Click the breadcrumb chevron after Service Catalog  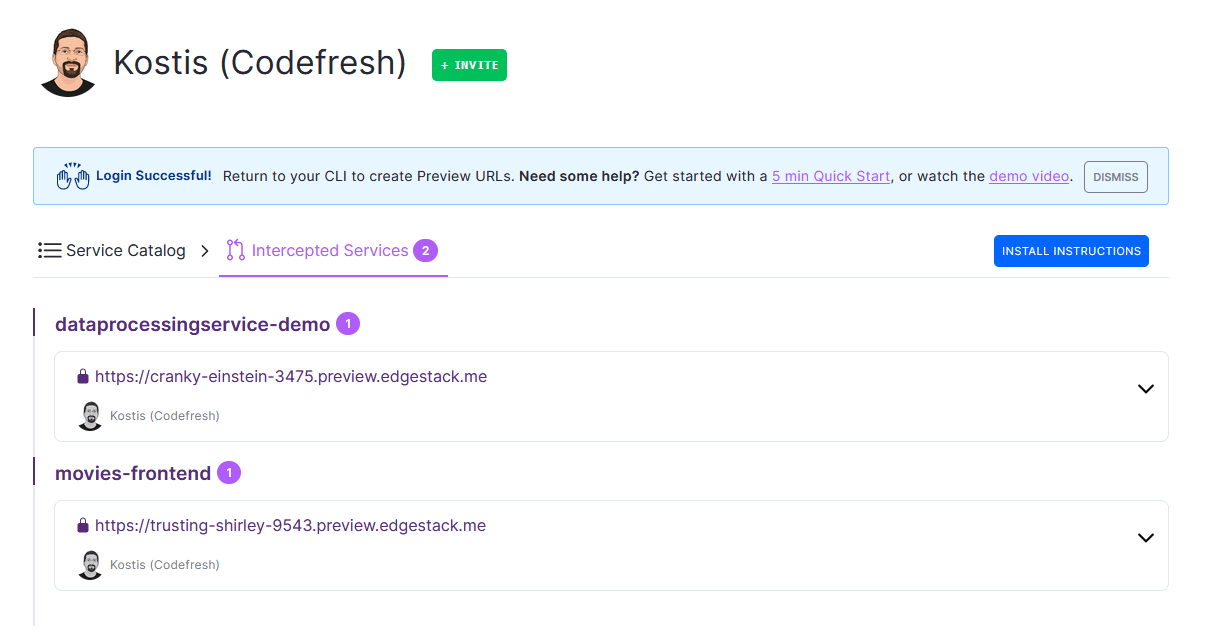click(x=205, y=251)
